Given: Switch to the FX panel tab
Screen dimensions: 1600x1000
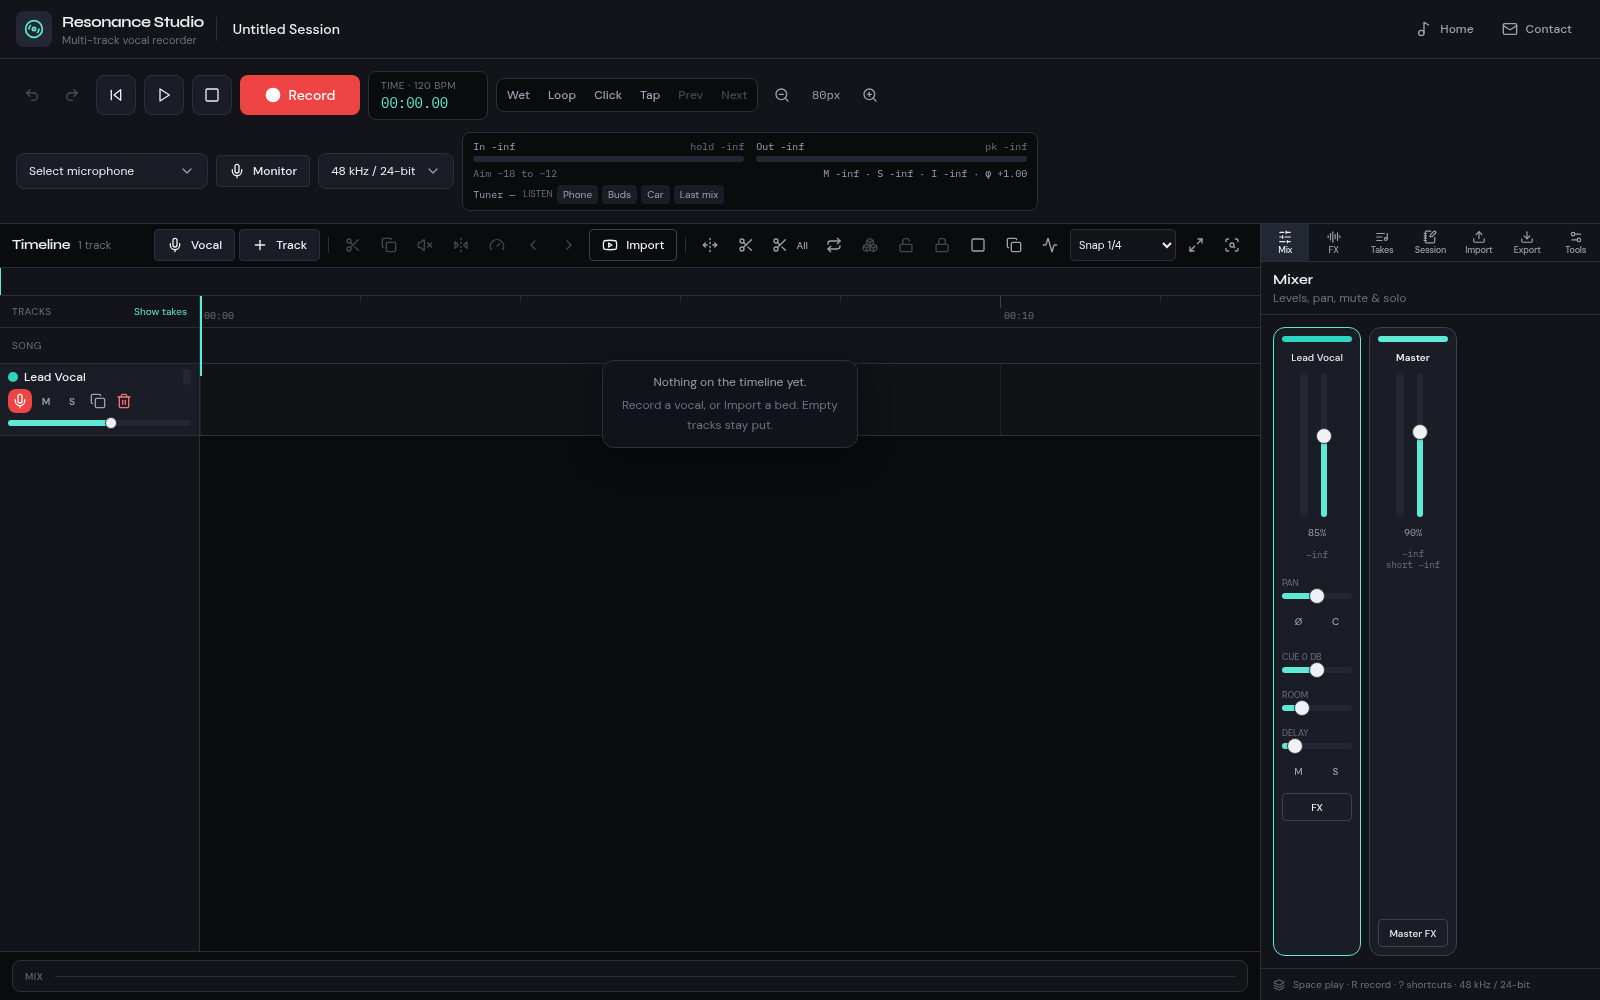Looking at the screenshot, I should pyautogui.click(x=1333, y=242).
